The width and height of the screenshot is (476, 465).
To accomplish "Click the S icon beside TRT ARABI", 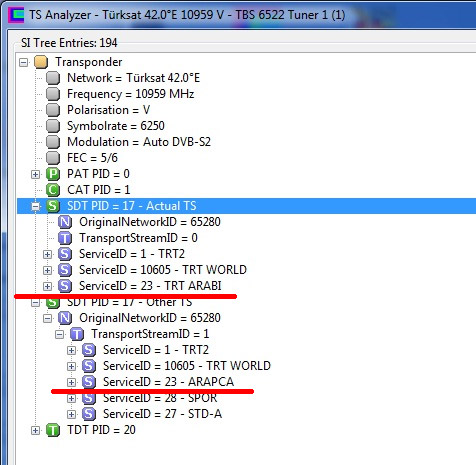I will click(65, 286).
